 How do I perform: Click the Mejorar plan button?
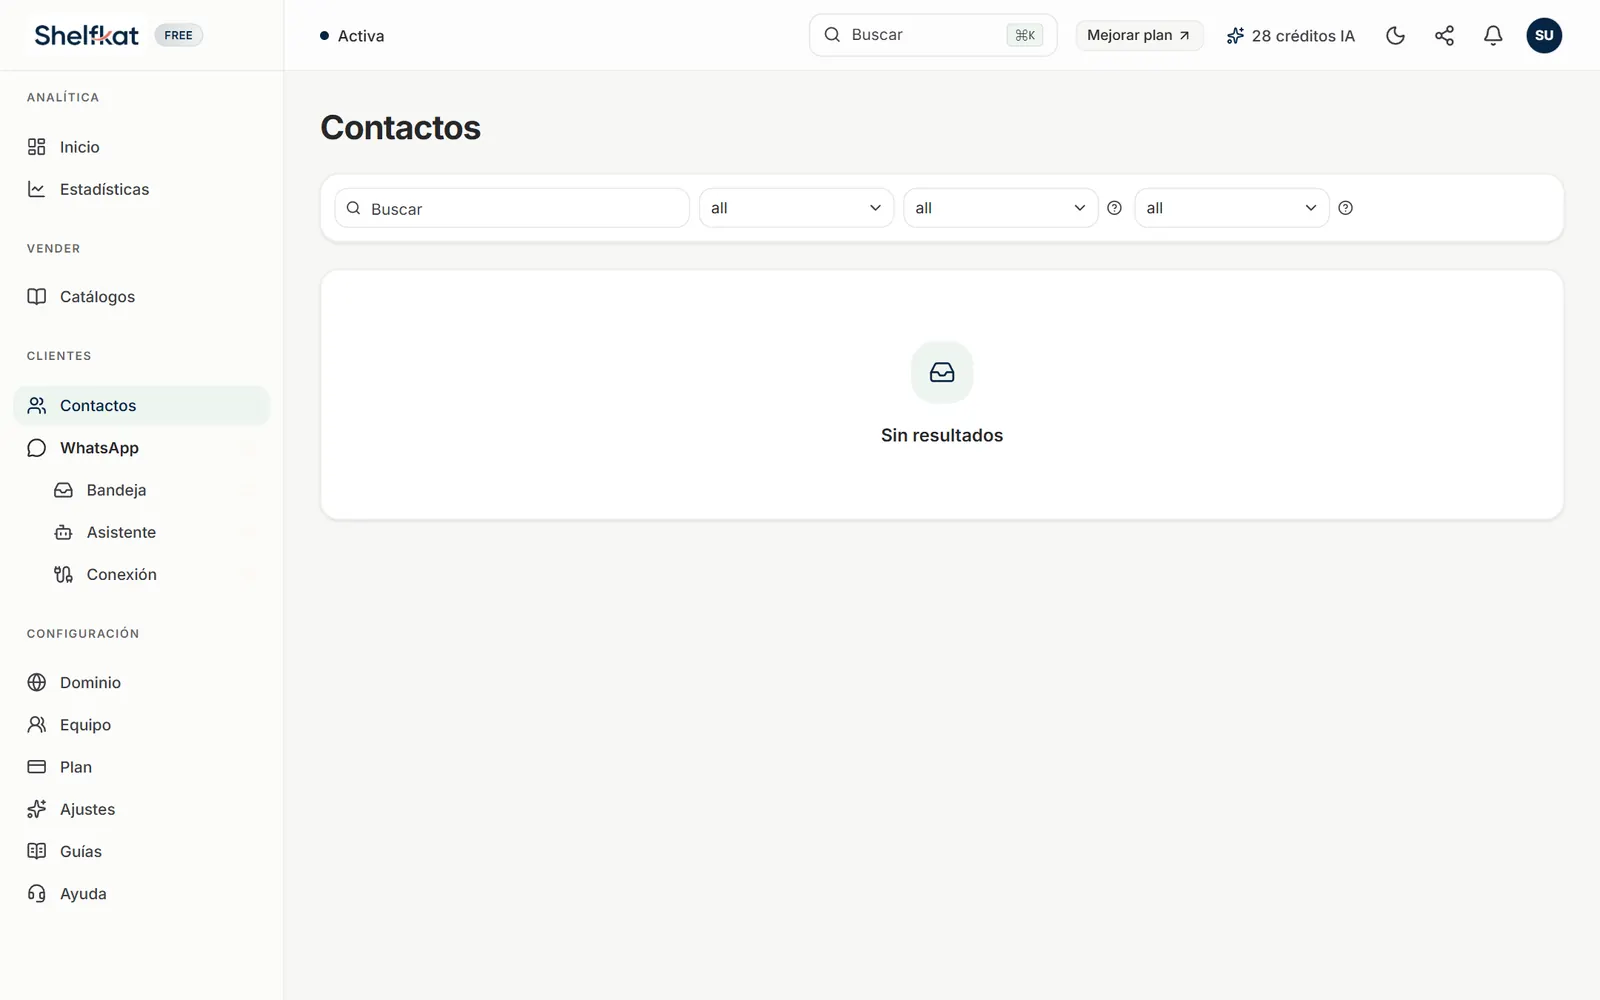click(1139, 35)
